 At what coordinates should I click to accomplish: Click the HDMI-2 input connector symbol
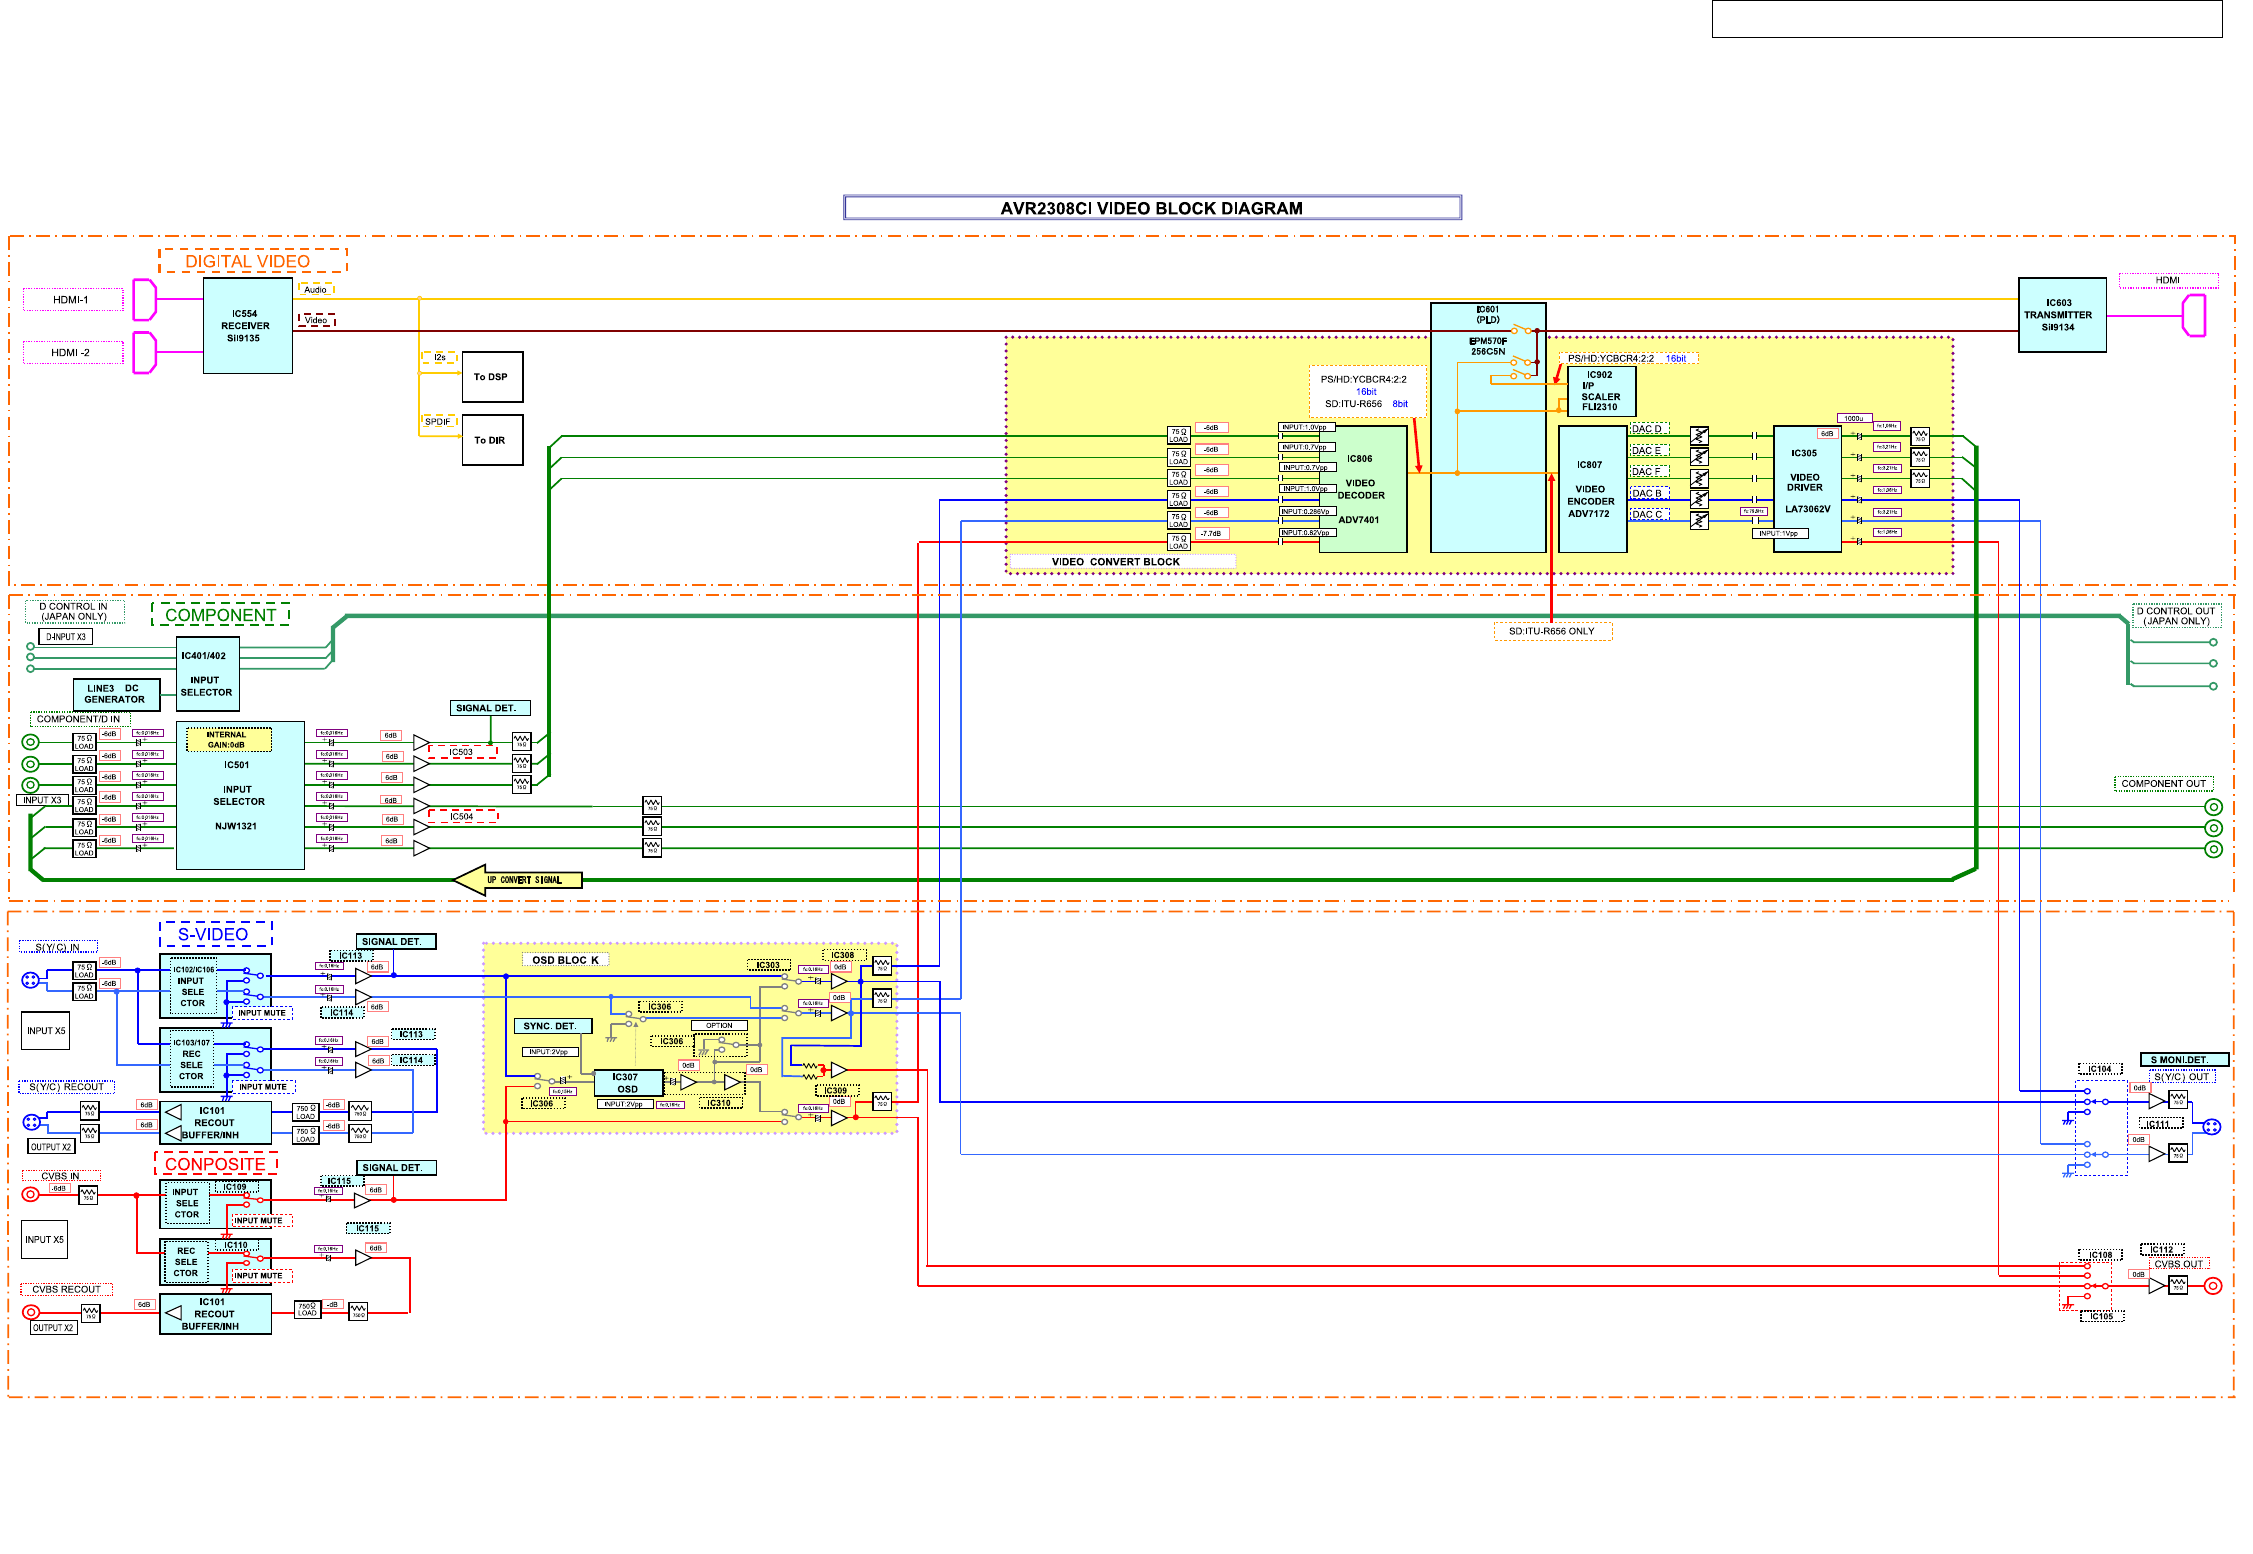145,353
